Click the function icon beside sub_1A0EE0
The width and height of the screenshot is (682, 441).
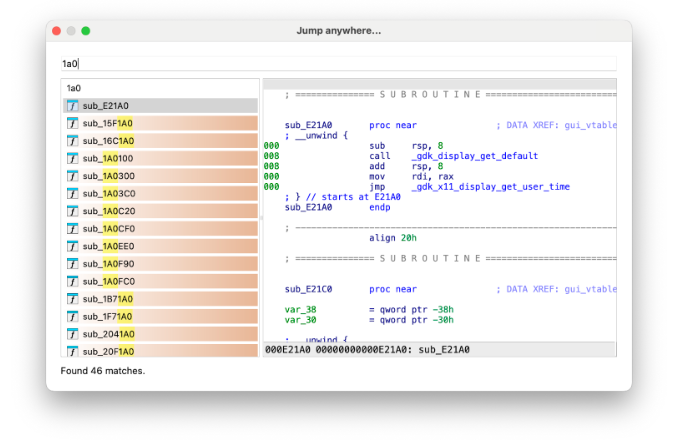(73, 246)
